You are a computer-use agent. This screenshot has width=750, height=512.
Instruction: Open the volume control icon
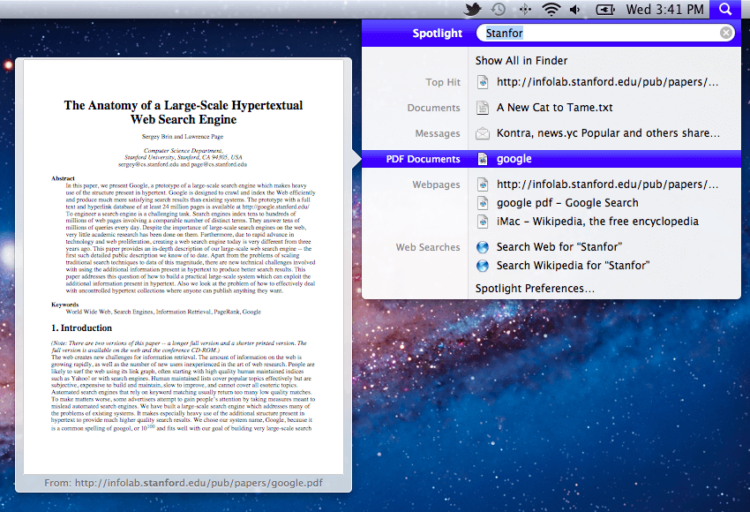(x=575, y=9)
